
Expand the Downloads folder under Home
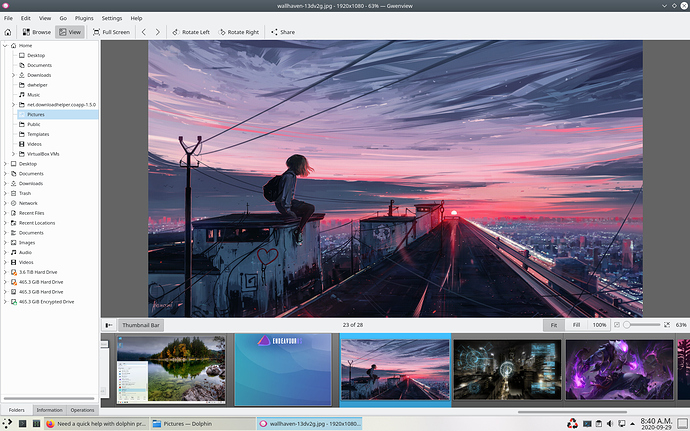[14, 75]
